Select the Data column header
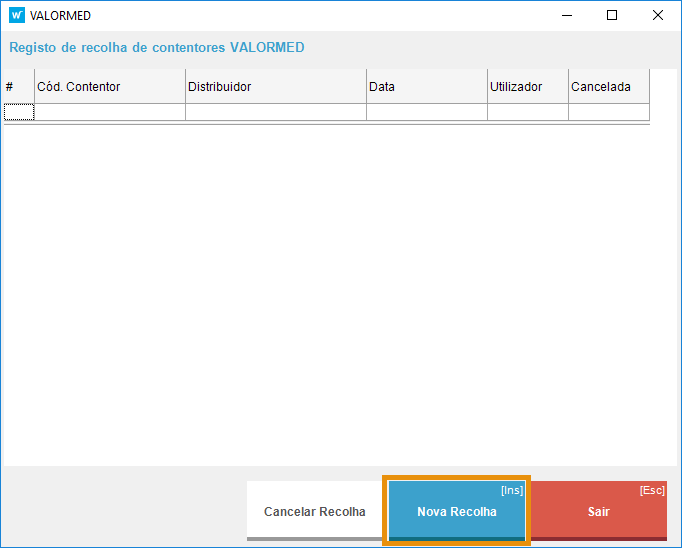Image resolution: width=682 pixels, height=548 pixels. pos(427,87)
